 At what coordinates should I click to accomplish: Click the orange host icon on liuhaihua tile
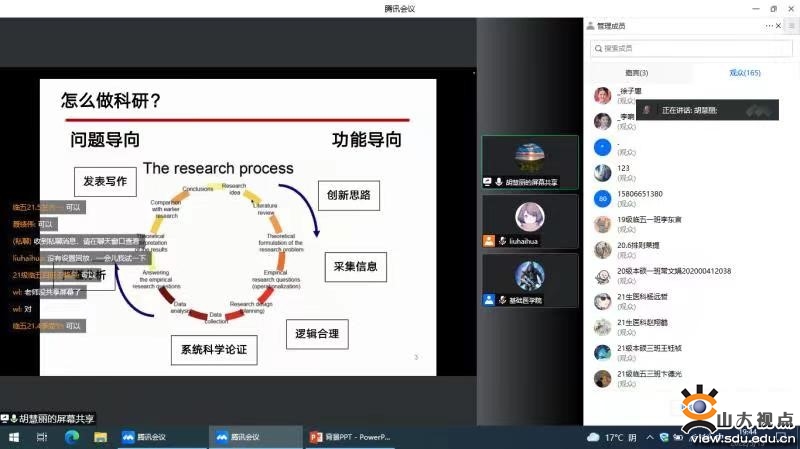coord(489,241)
